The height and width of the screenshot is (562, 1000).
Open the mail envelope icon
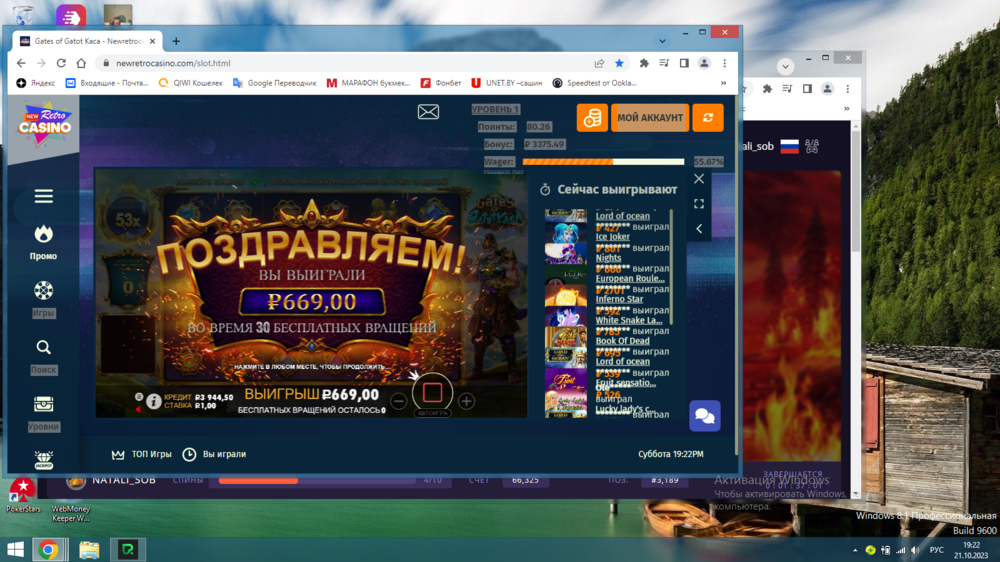(428, 112)
